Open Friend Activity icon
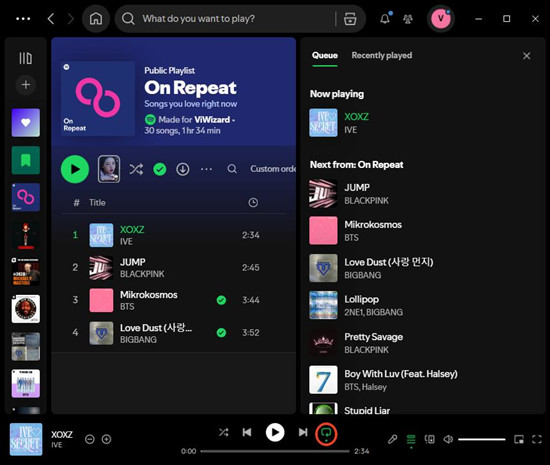The image size is (550, 465). 408,19
